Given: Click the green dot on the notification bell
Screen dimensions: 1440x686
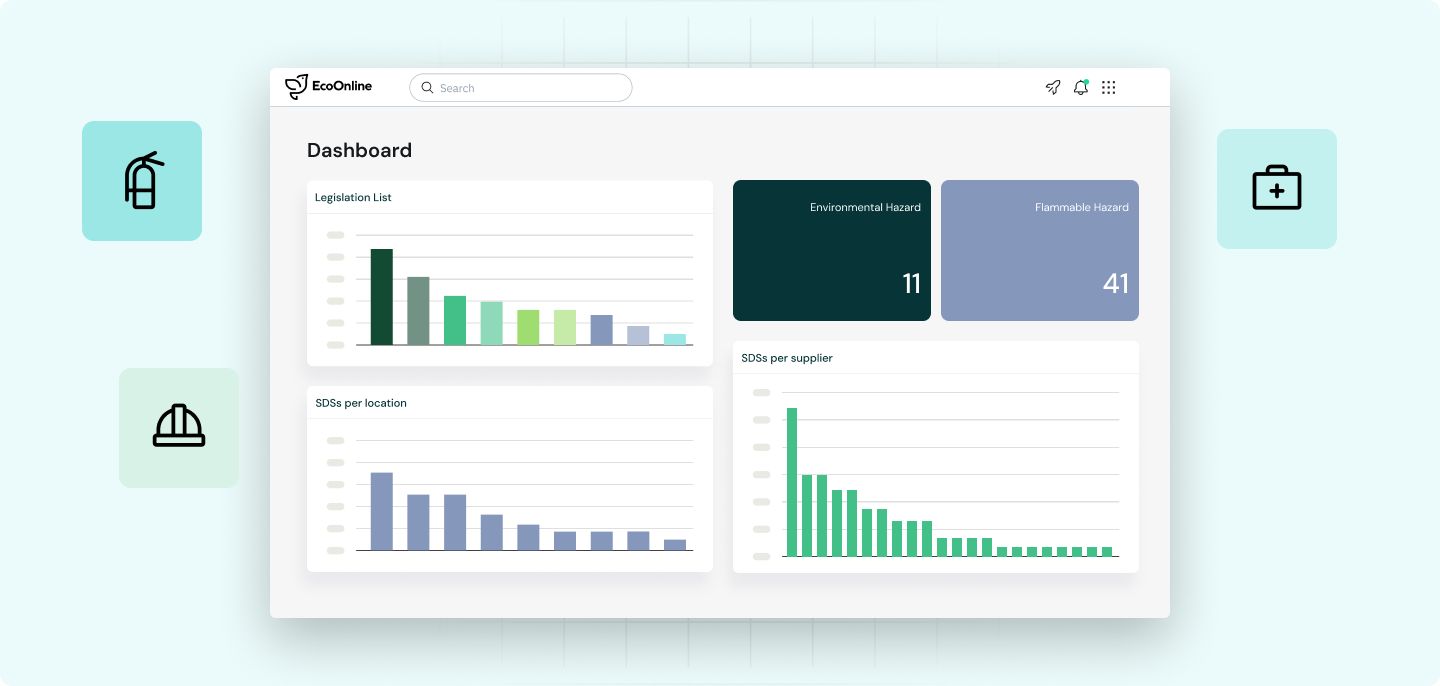Looking at the screenshot, I should click(1087, 80).
